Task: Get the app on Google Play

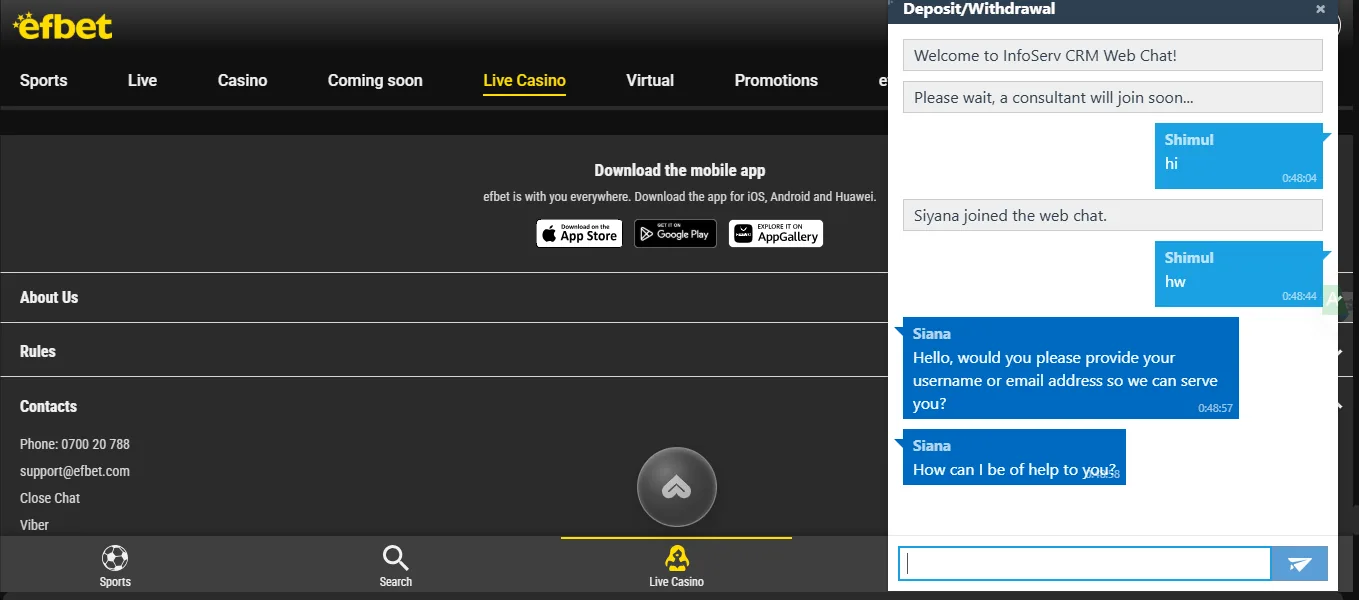Action: [675, 234]
